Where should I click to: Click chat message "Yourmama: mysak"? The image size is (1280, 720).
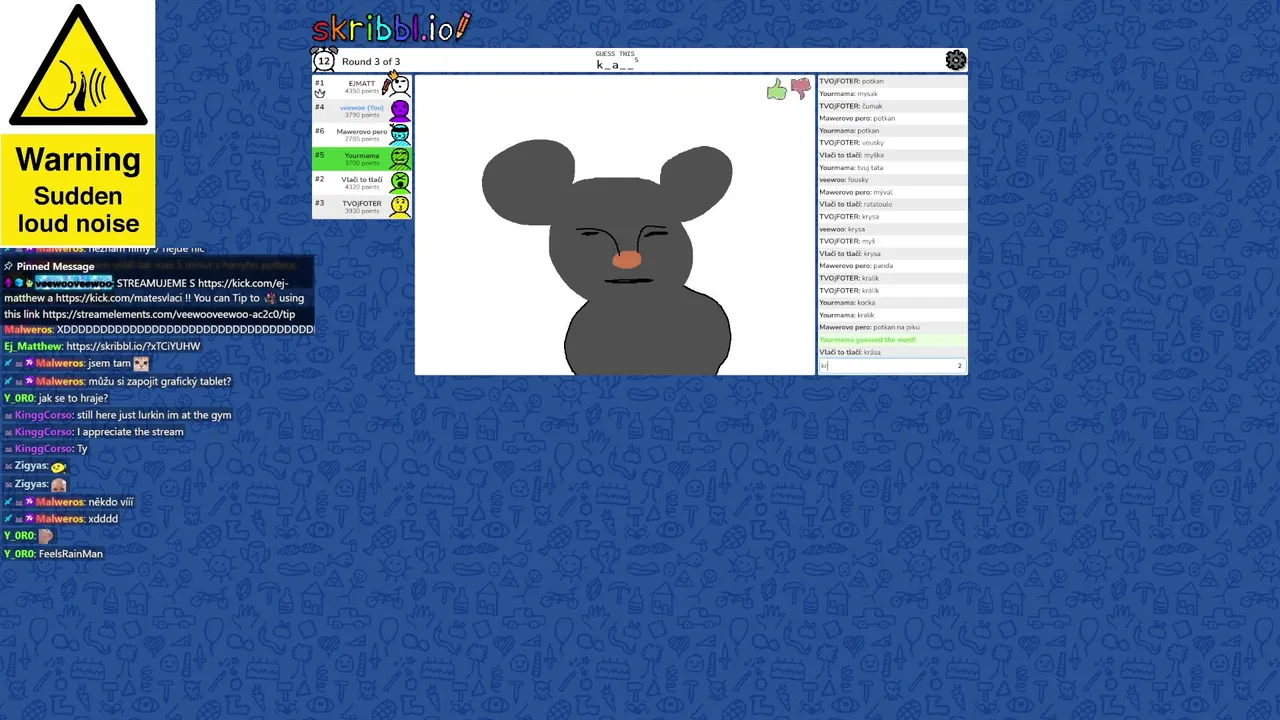pyautogui.click(x=892, y=93)
